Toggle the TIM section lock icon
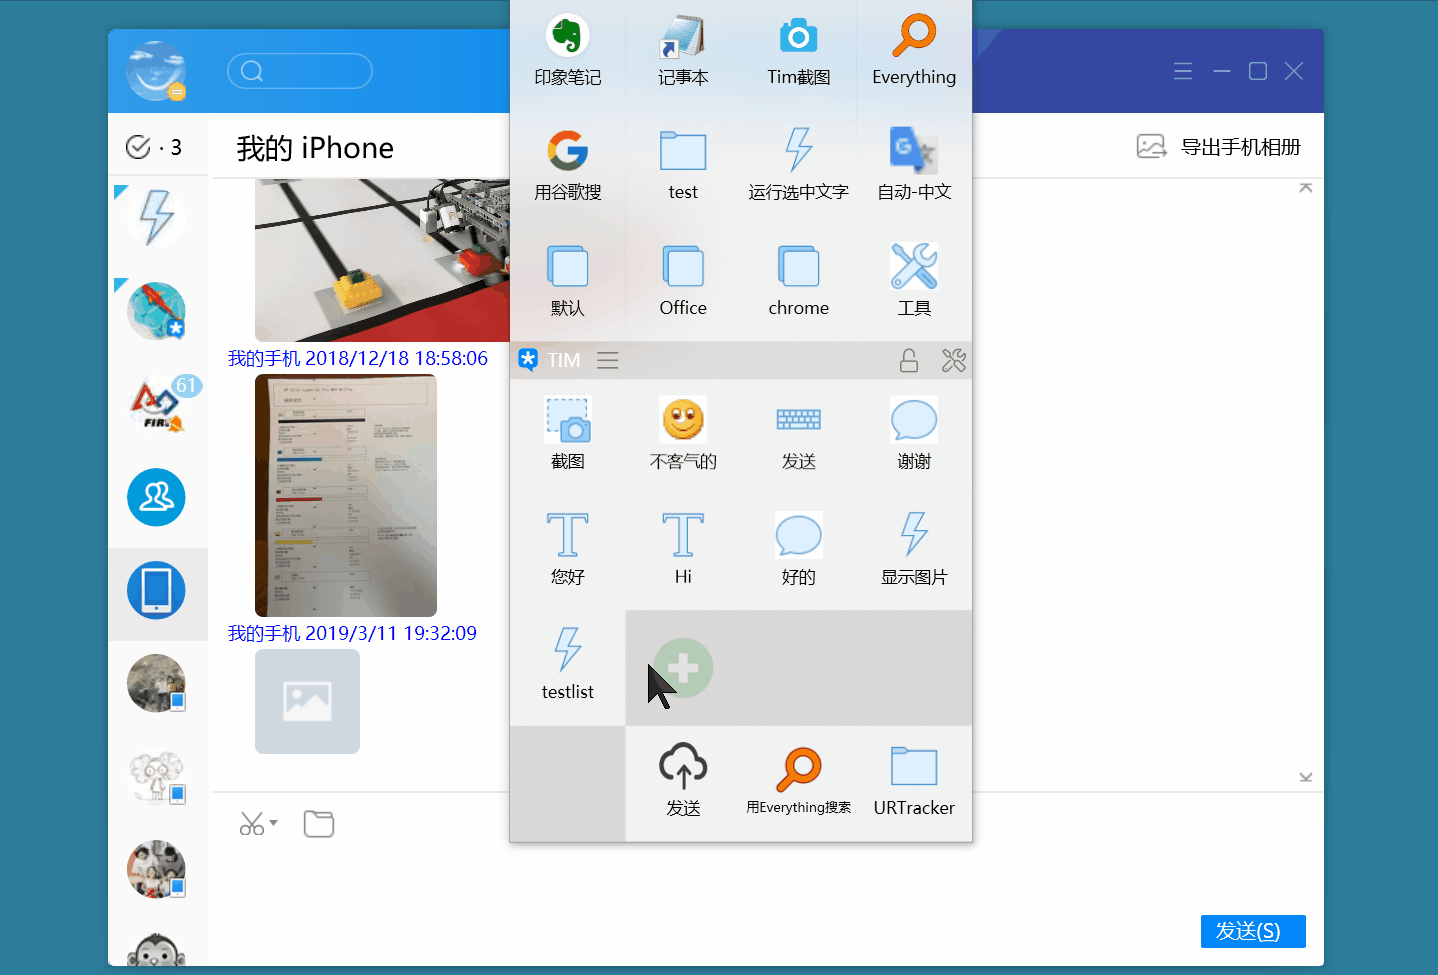The image size is (1438, 975). [909, 360]
